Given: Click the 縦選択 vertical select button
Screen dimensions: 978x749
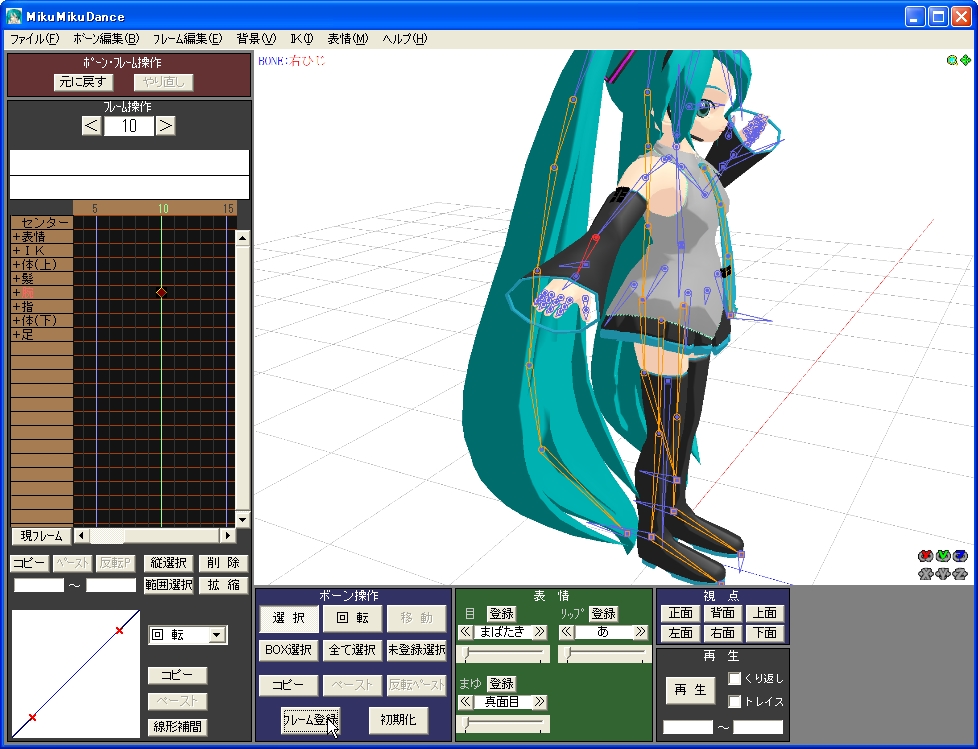Looking at the screenshot, I should coord(169,563).
